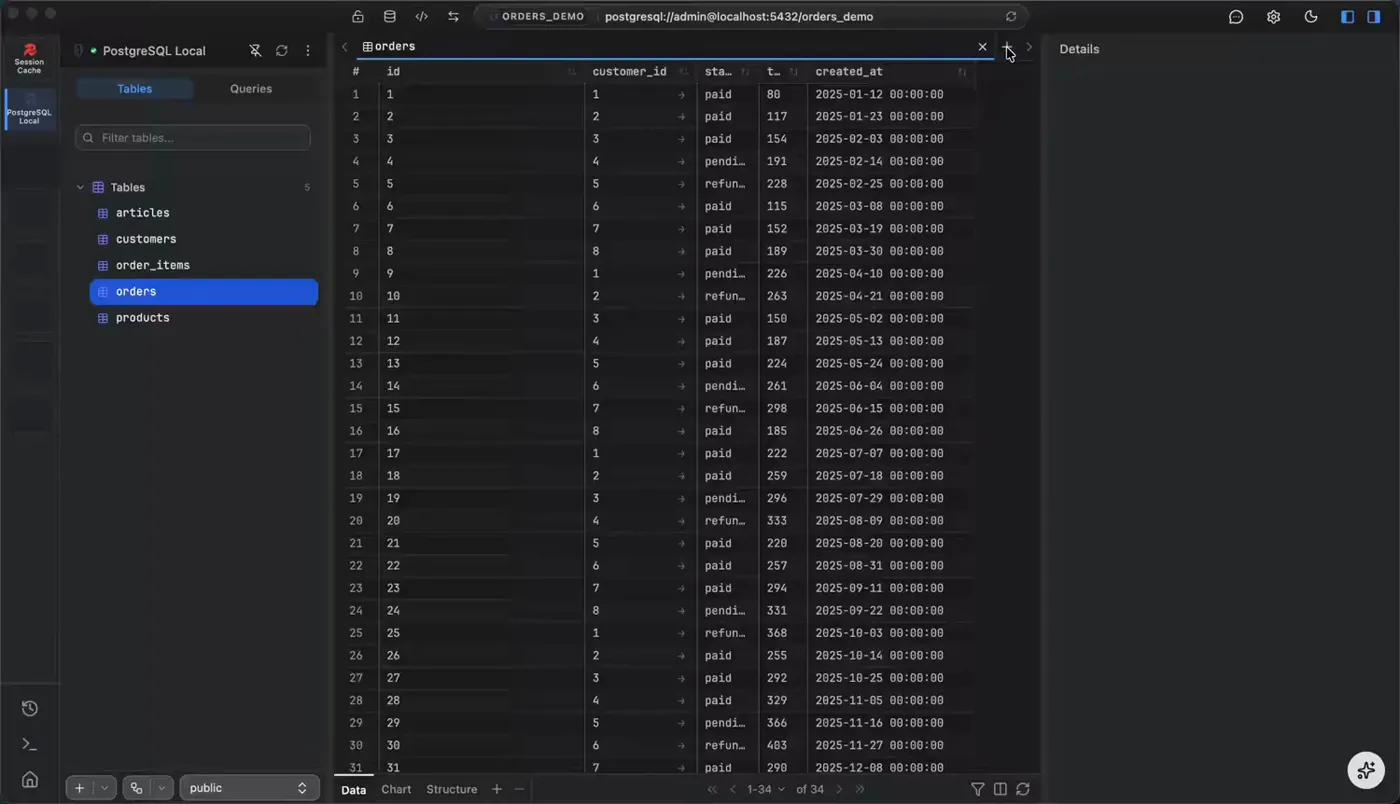Click the add new item plus button

click(x=80, y=788)
